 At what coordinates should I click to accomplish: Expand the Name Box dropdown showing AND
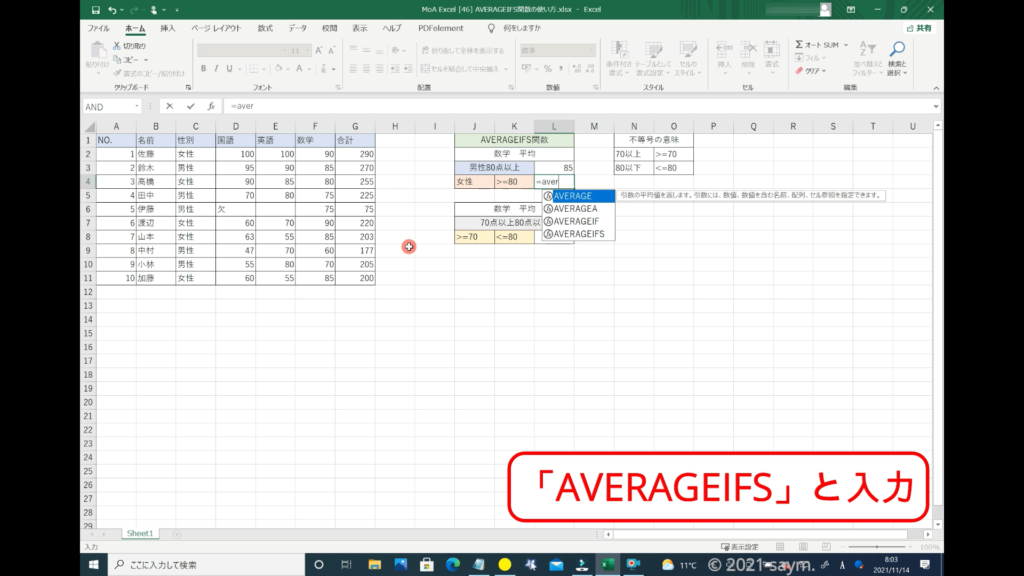click(x=137, y=106)
